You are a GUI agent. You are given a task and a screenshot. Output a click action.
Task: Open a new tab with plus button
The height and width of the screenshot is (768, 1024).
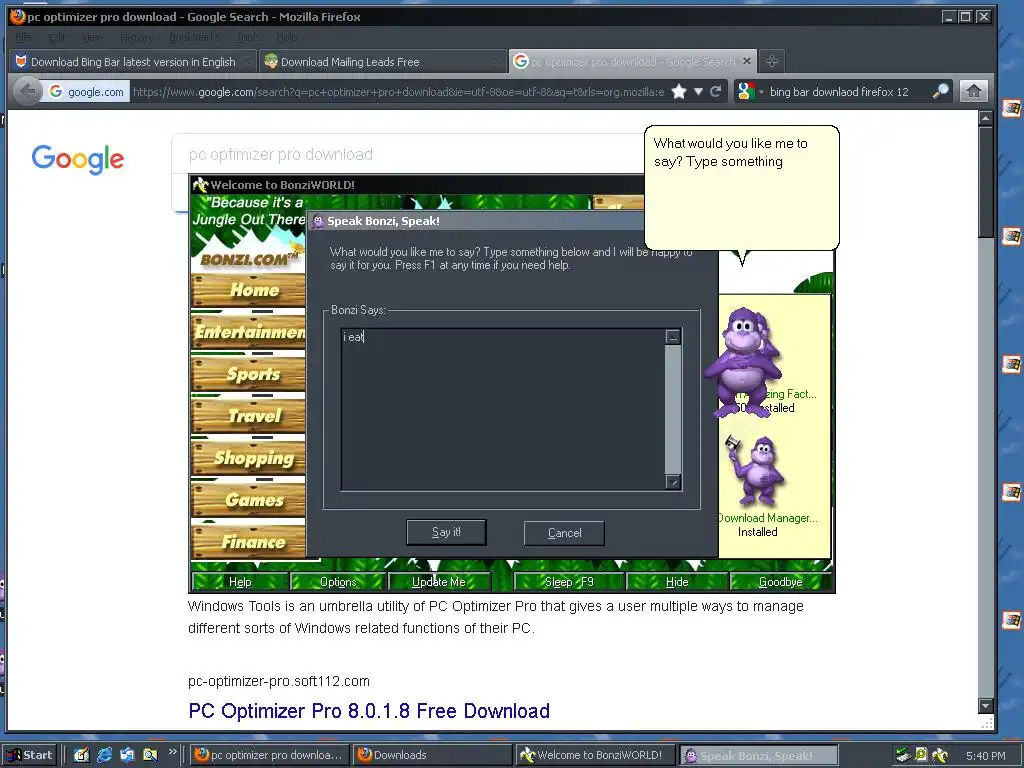click(x=772, y=61)
